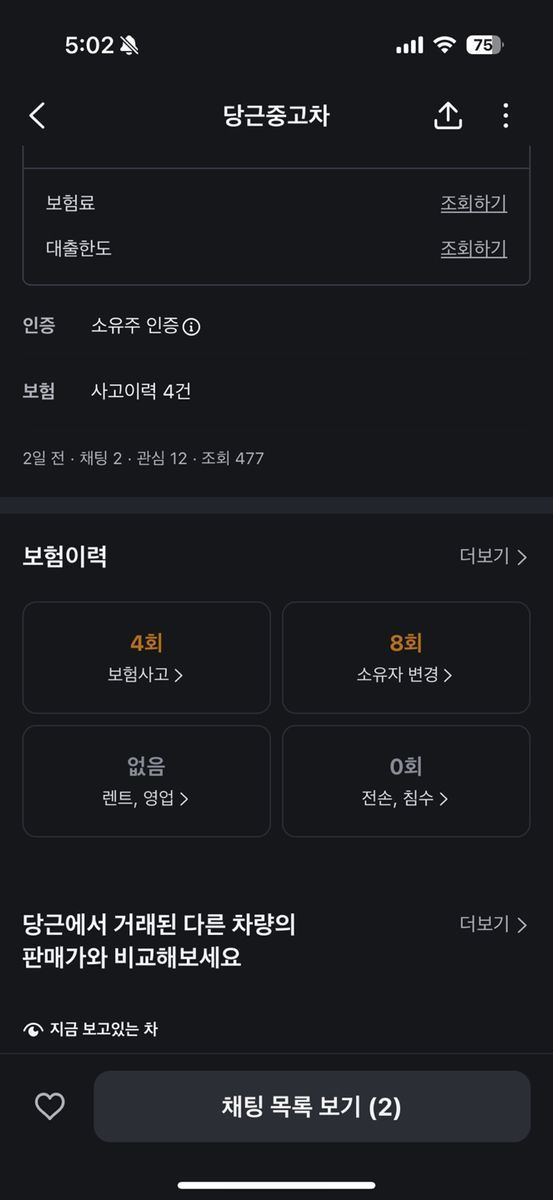The image size is (553, 1200).
Task: Tap the Wi-Fi status icon
Action: (x=445, y=45)
